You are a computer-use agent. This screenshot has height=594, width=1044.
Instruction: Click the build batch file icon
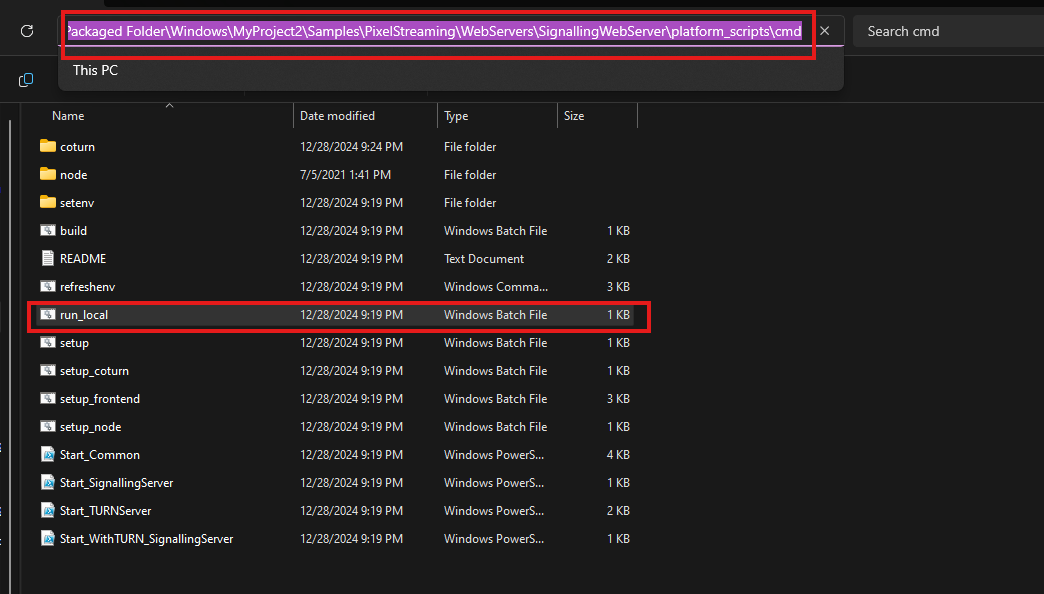point(48,230)
